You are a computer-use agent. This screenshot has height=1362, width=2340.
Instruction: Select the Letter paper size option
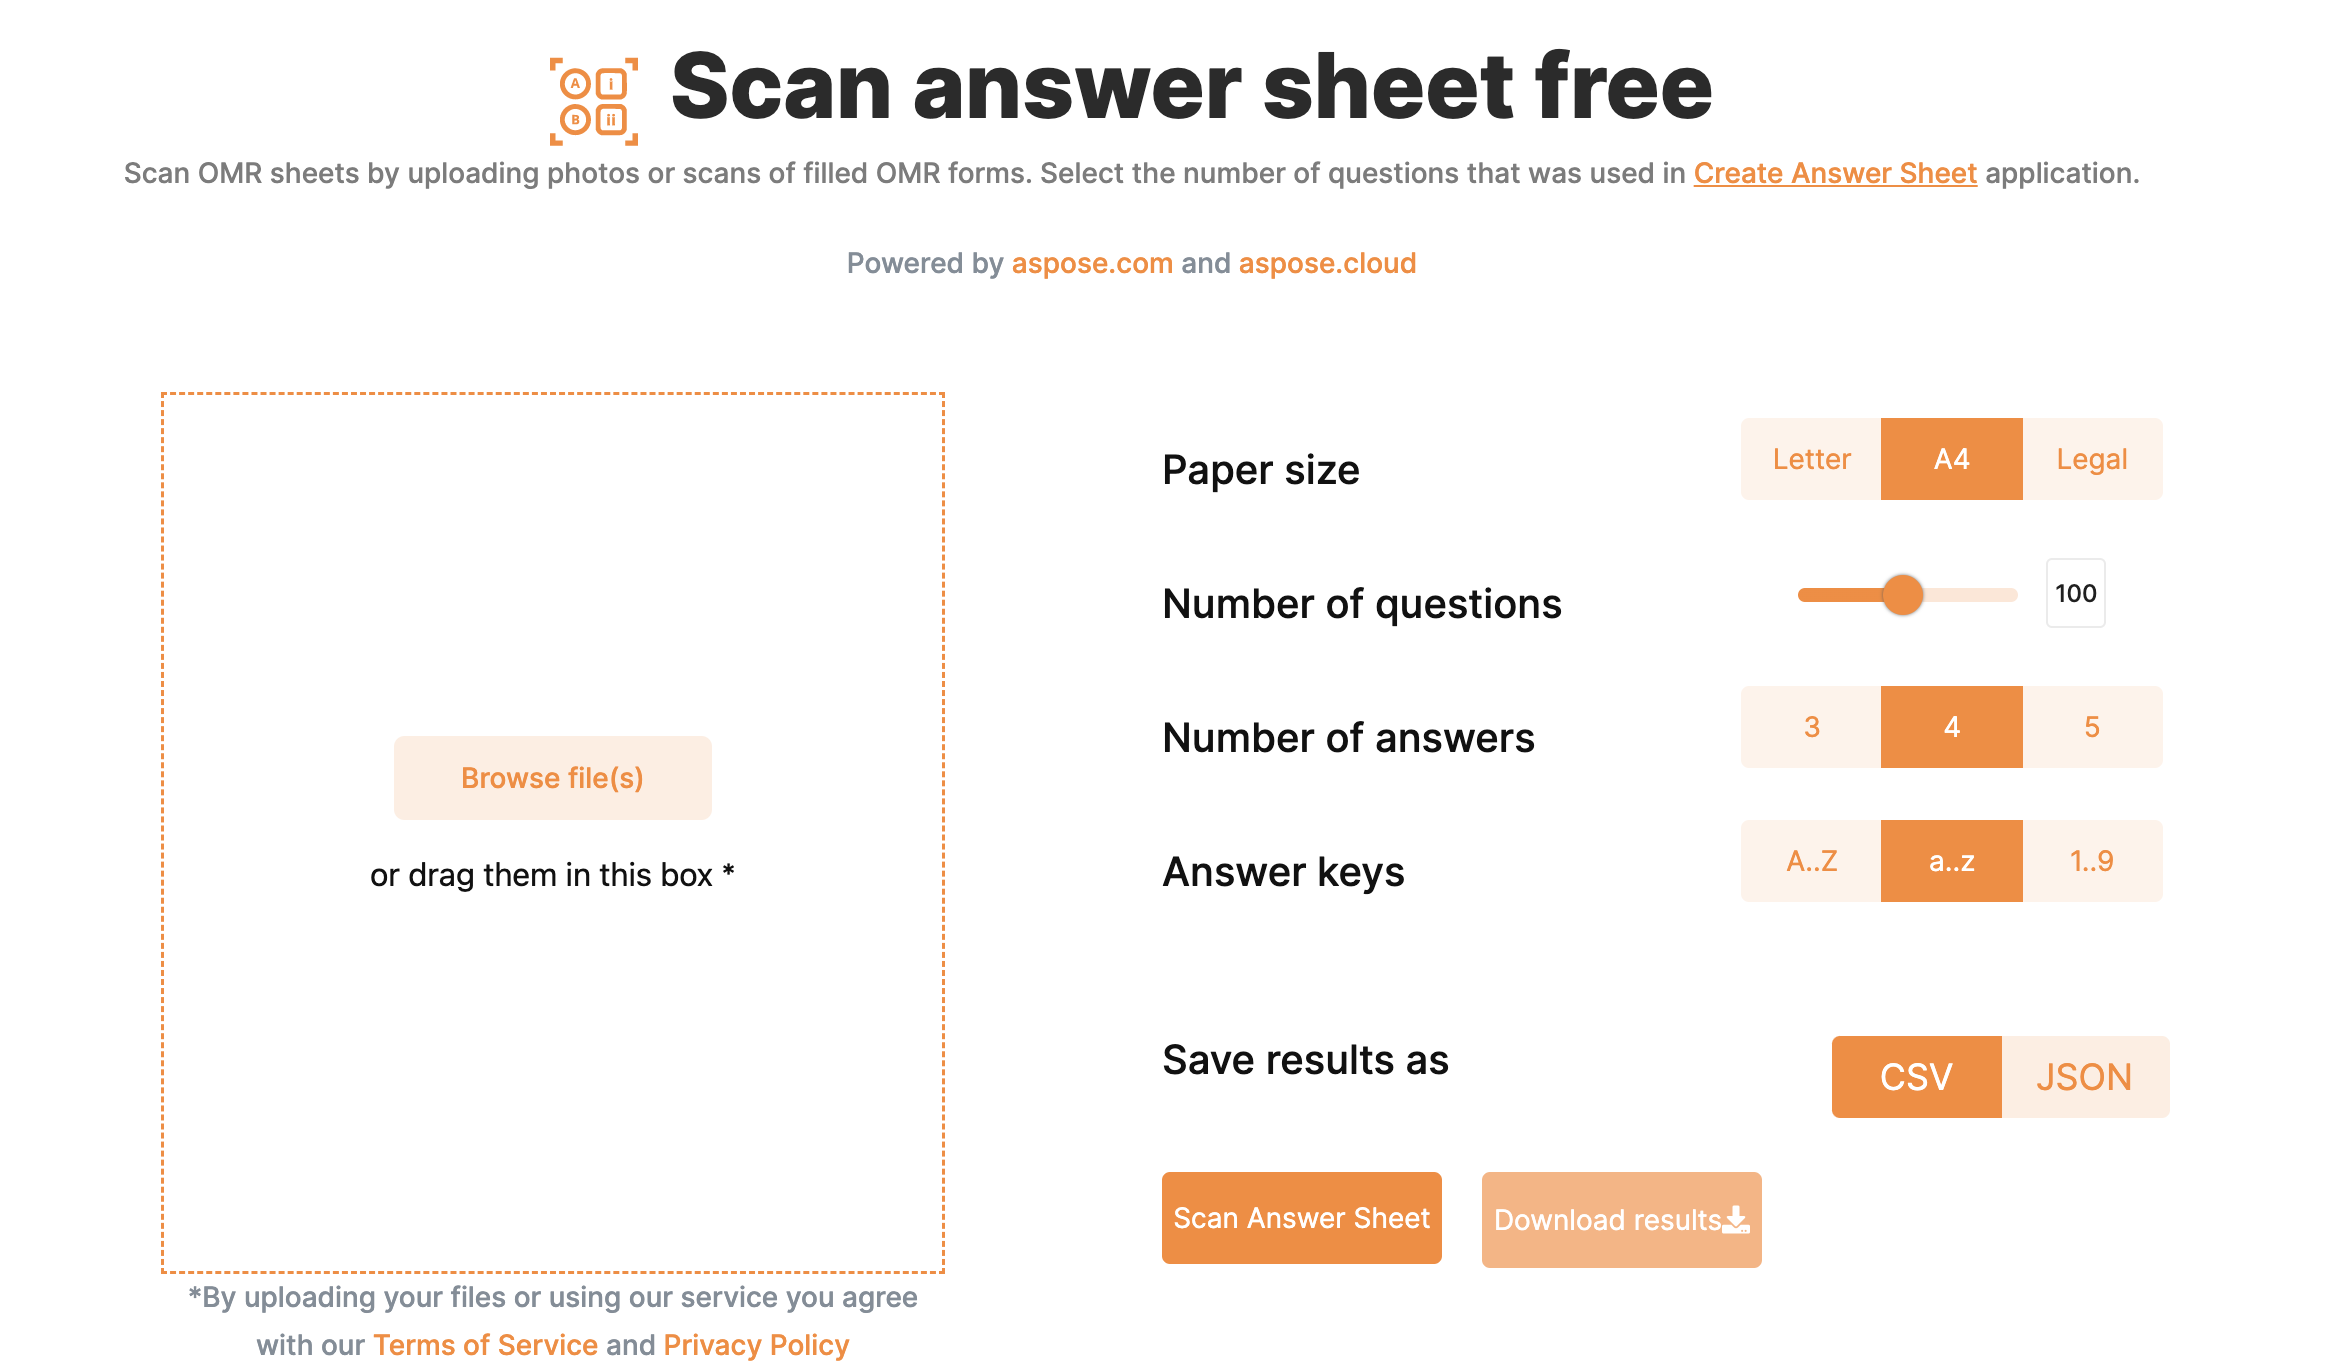(x=1810, y=459)
